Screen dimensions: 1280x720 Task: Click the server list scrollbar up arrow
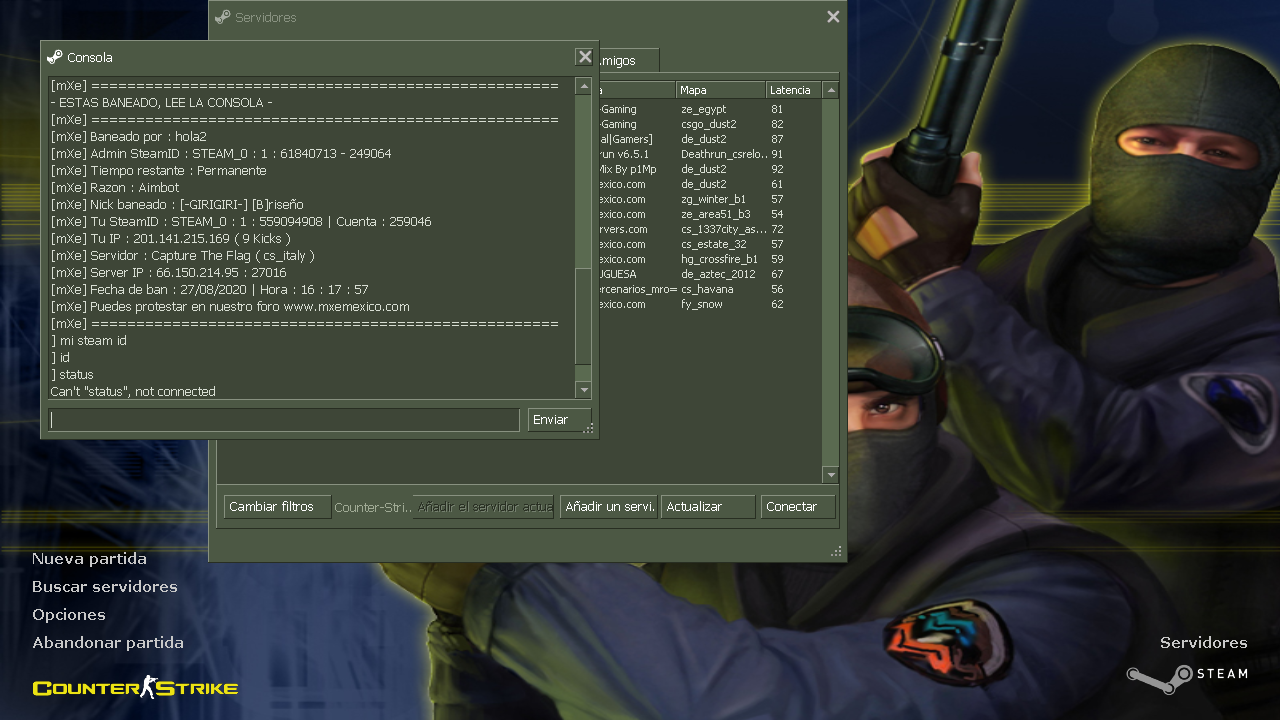[x=830, y=90]
